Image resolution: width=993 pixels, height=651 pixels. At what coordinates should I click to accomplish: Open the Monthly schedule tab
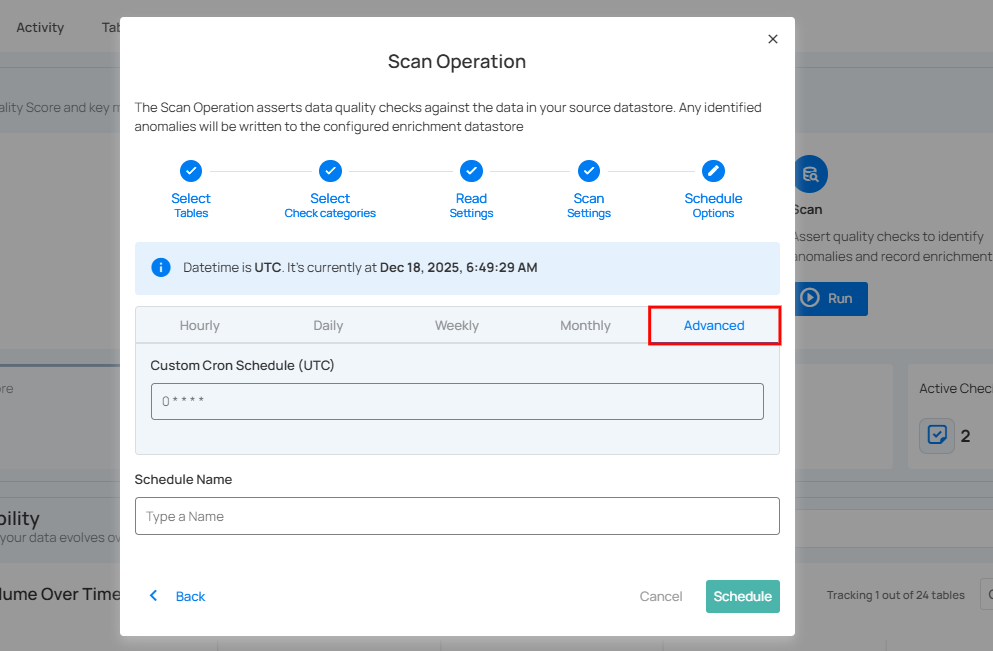(585, 325)
